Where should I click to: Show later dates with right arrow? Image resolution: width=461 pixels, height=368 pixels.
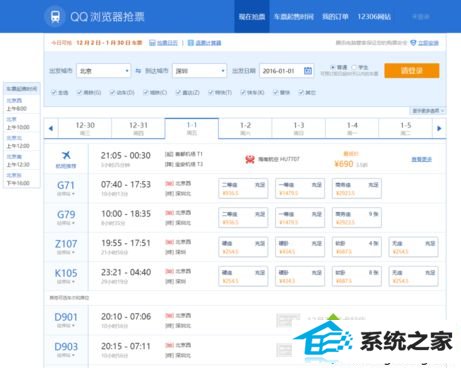click(439, 128)
